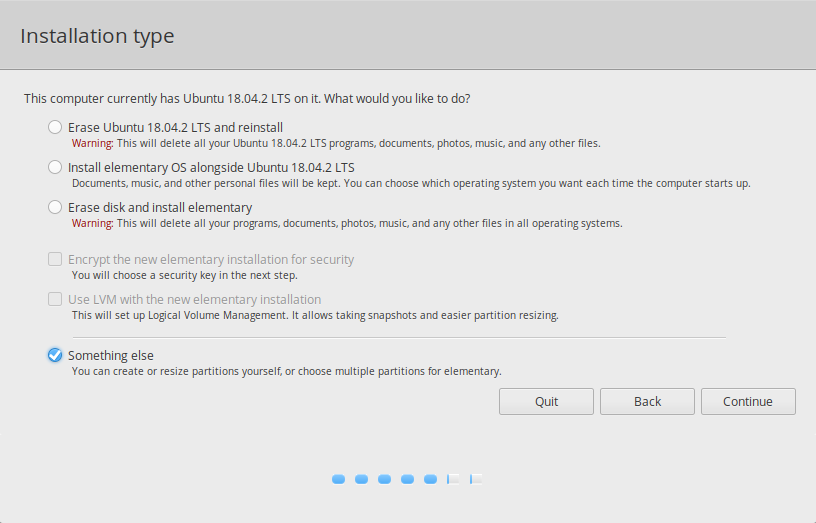Click the Installation type heading

(97, 36)
